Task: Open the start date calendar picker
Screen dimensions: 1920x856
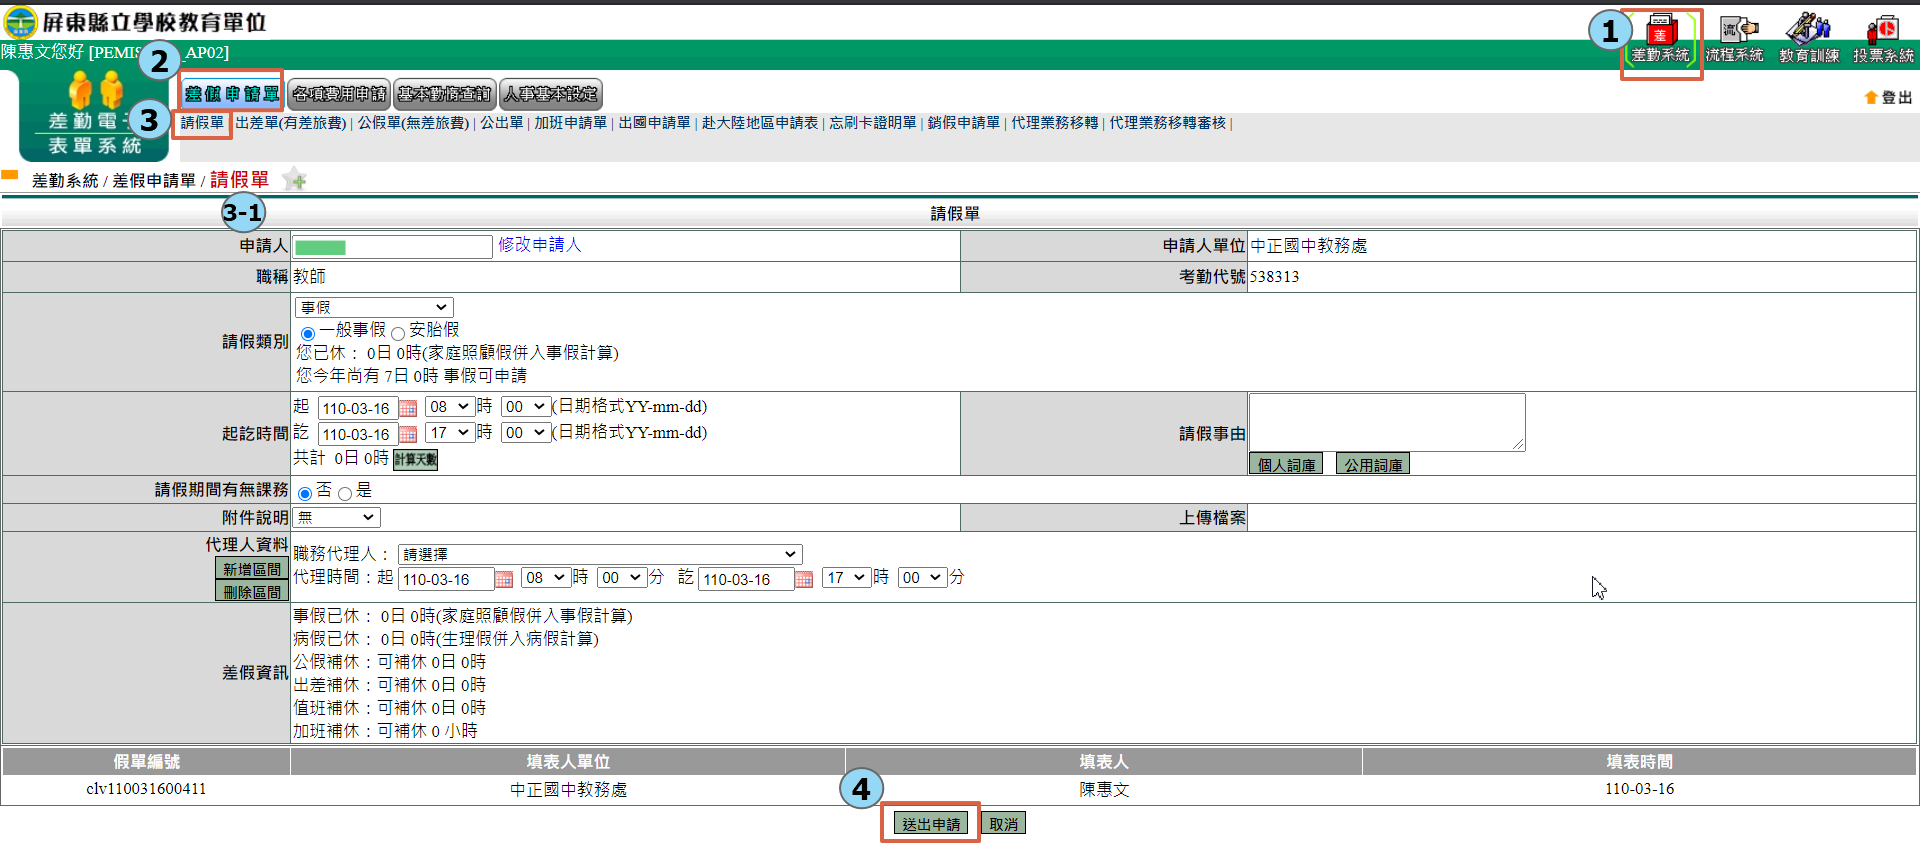Action: pyautogui.click(x=408, y=408)
